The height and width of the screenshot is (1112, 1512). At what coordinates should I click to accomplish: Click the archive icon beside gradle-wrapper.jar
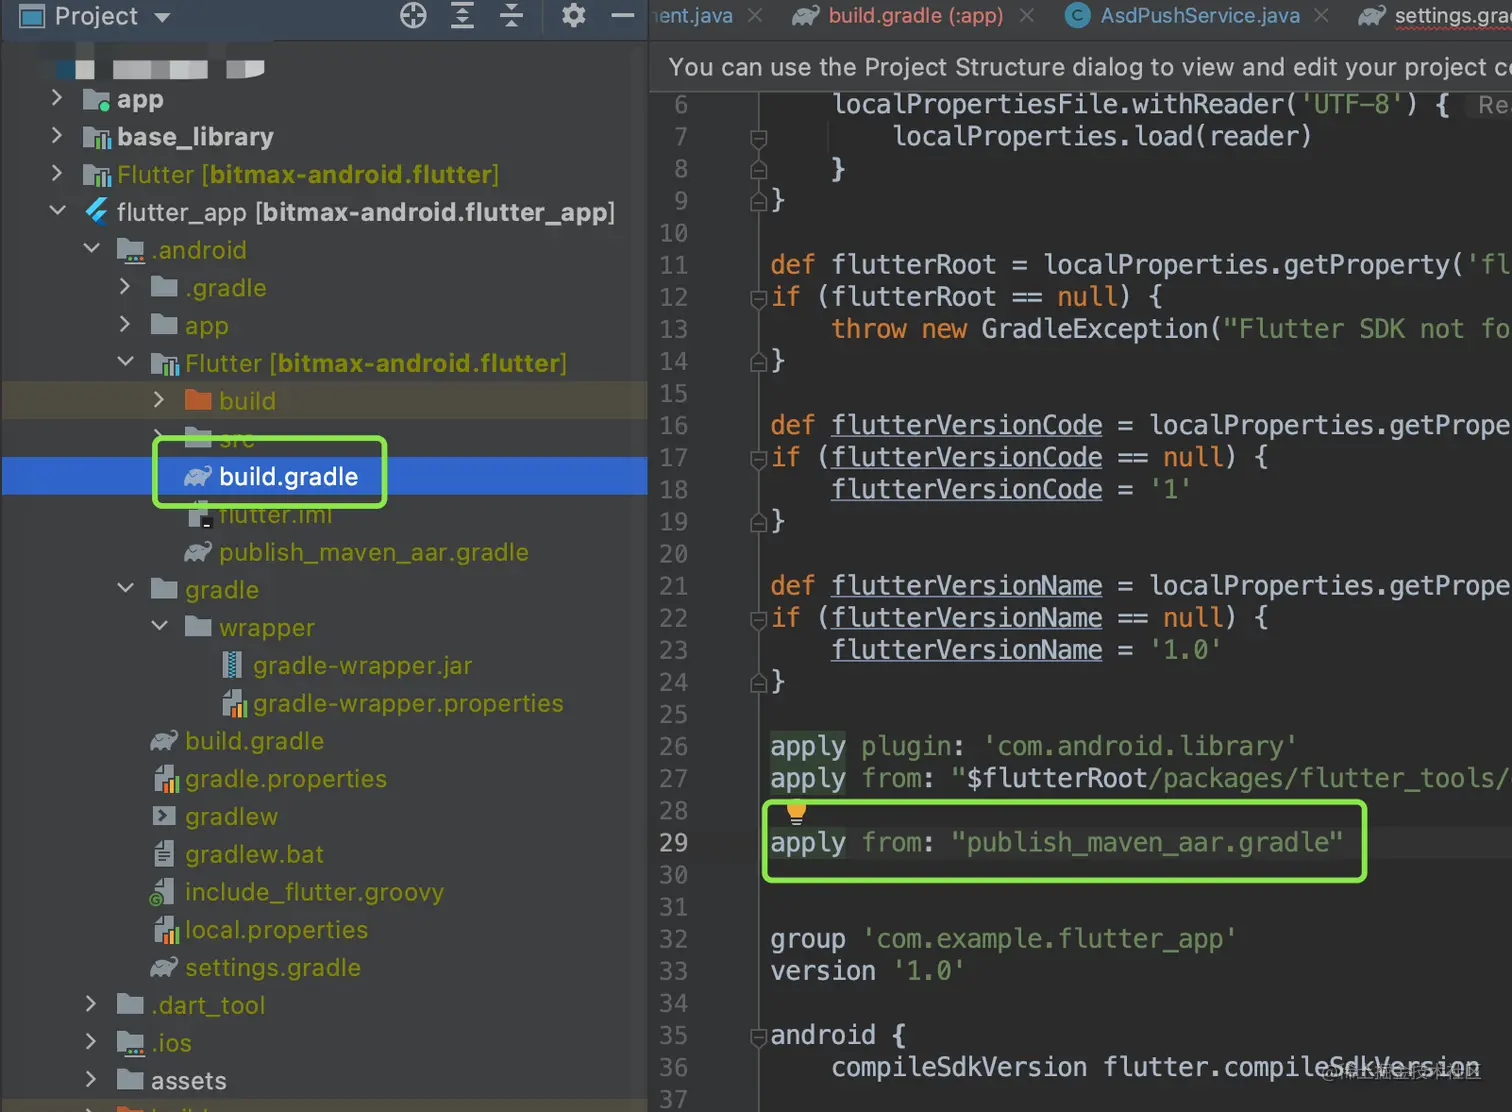[x=232, y=665]
